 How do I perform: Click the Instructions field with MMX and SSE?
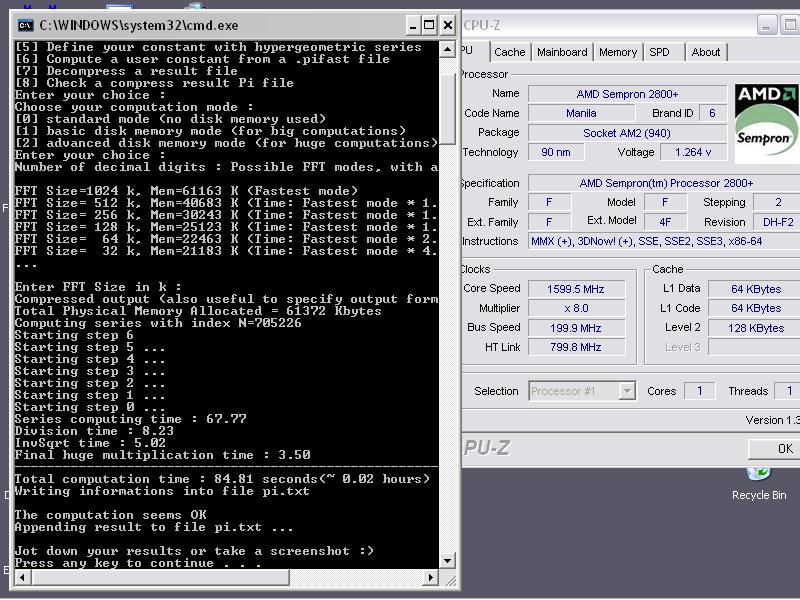pos(664,241)
